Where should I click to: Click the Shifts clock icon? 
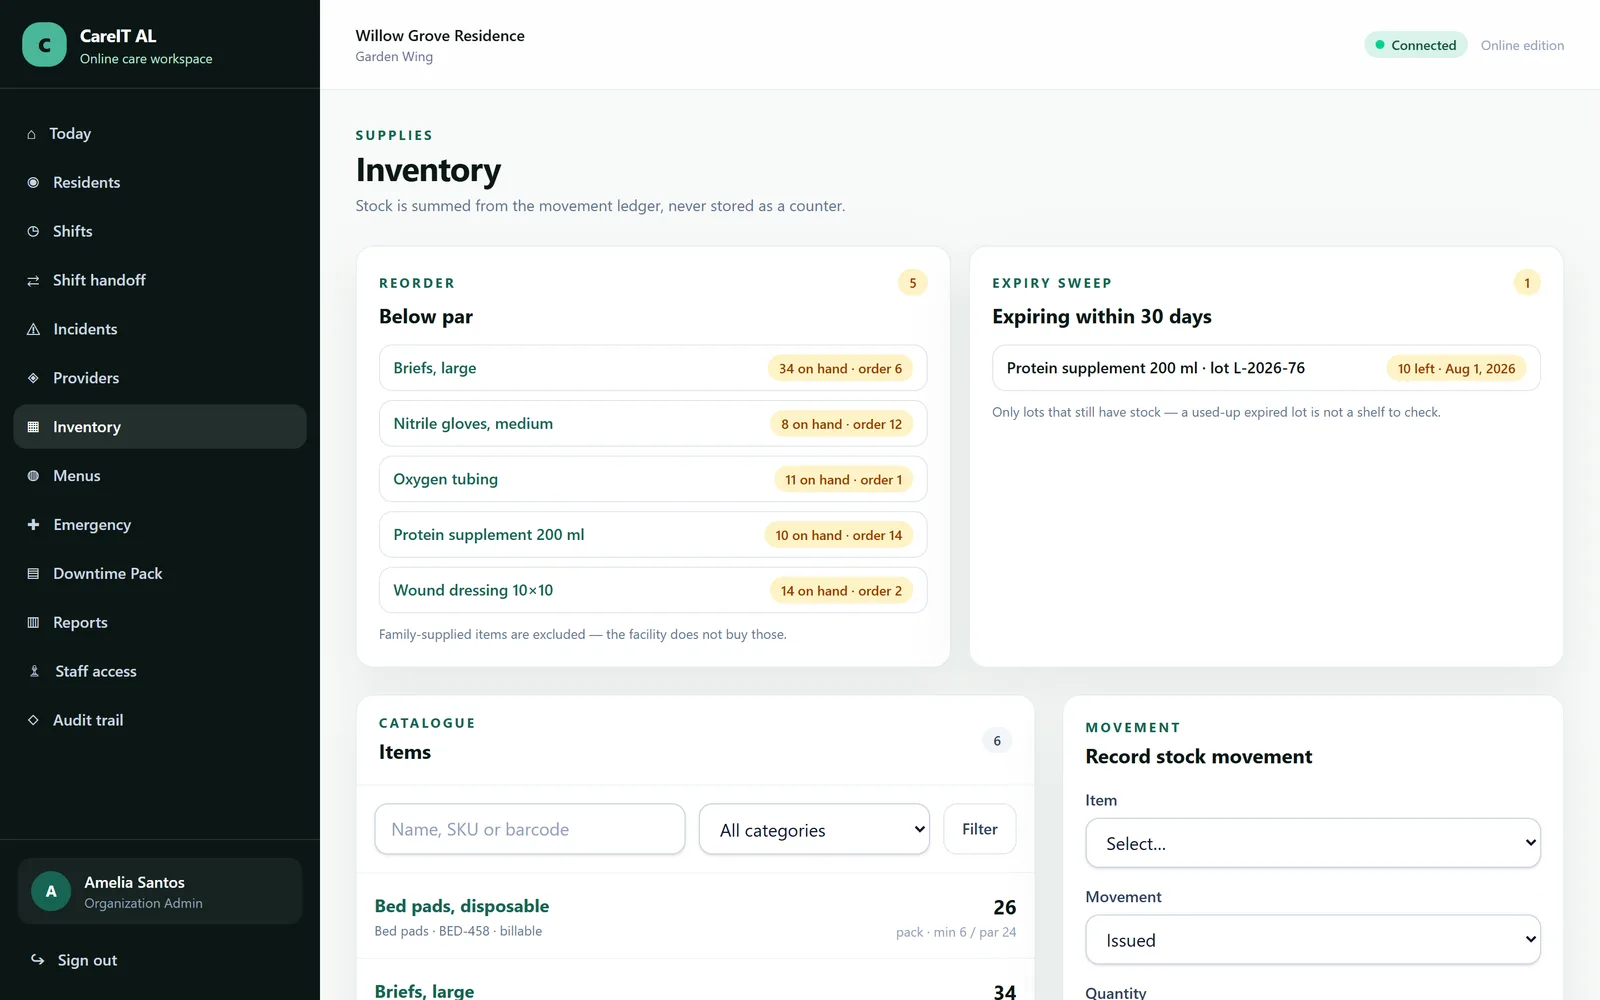33,231
